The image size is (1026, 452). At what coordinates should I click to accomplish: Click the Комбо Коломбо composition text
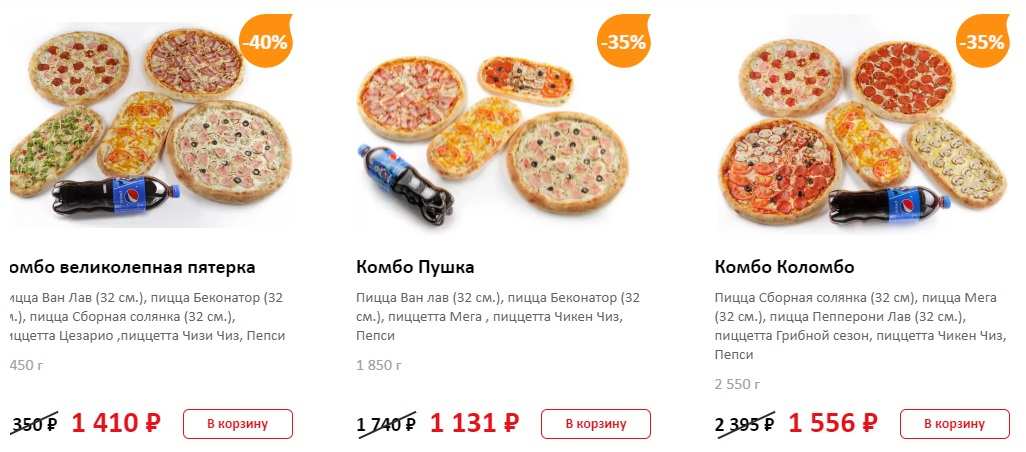click(x=858, y=326)
